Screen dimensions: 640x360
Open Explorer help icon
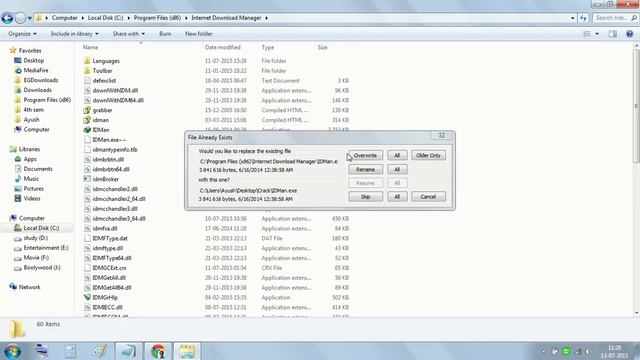click(629, 34)
